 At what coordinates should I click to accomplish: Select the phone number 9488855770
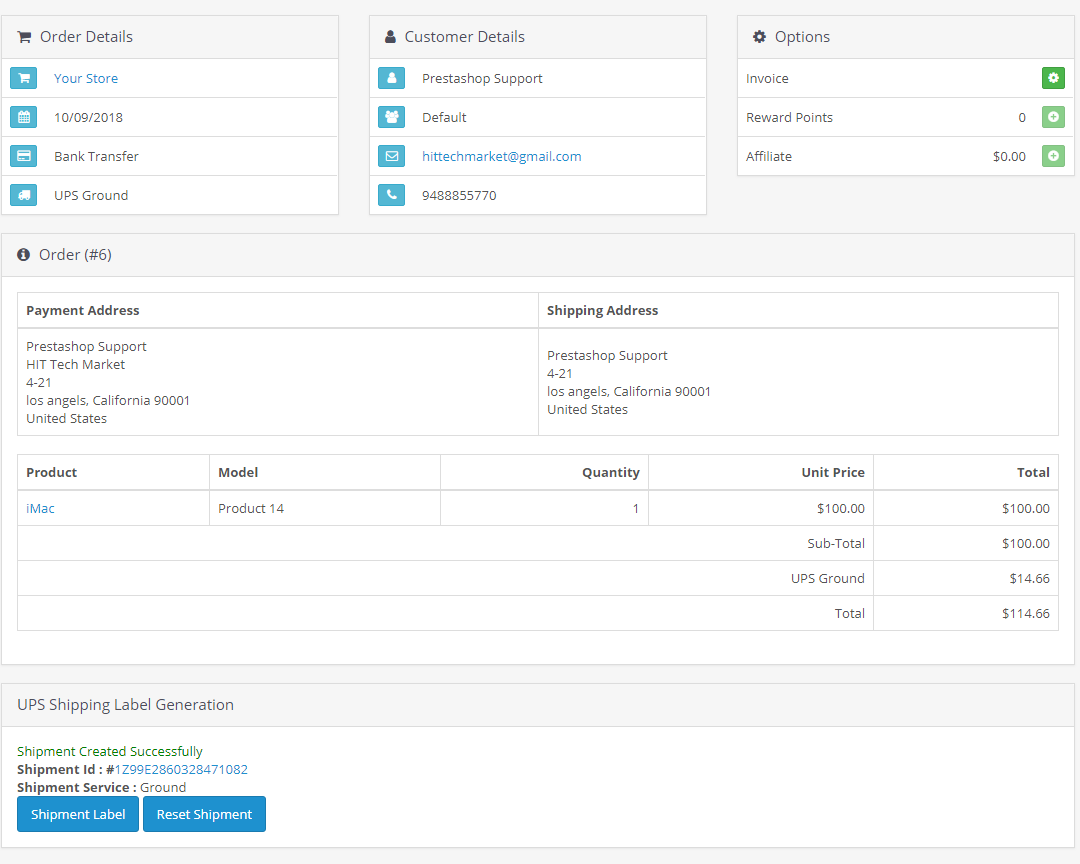(x=459, y=196)
